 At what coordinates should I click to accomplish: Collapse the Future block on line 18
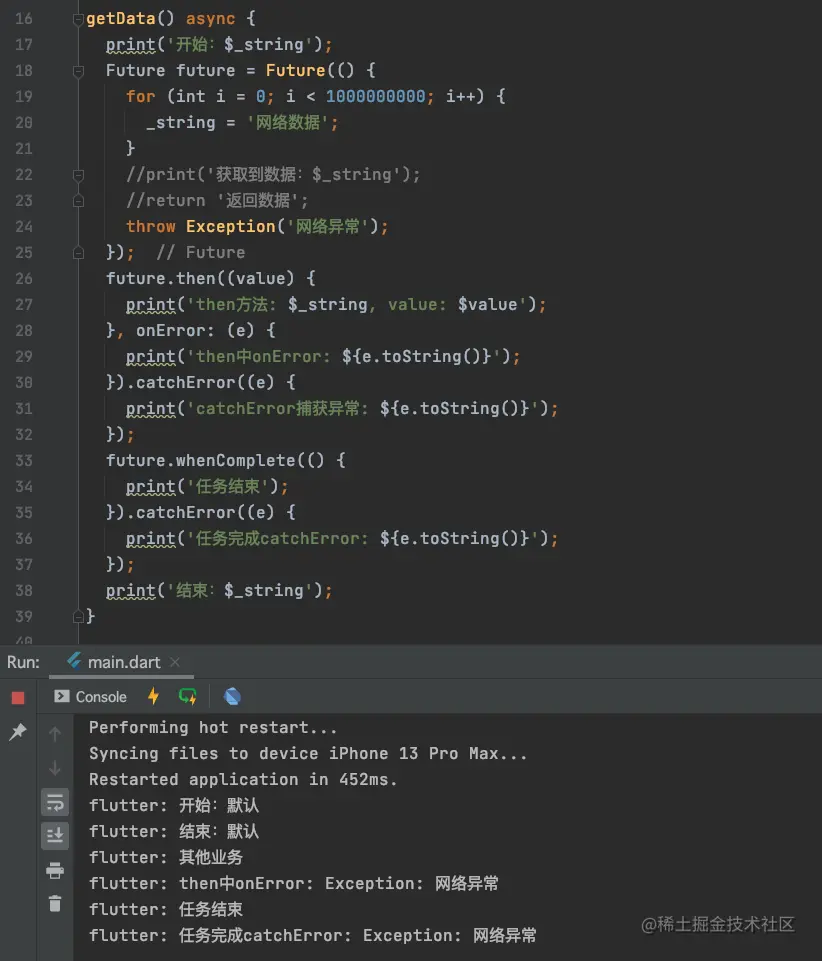coord(78,71)
